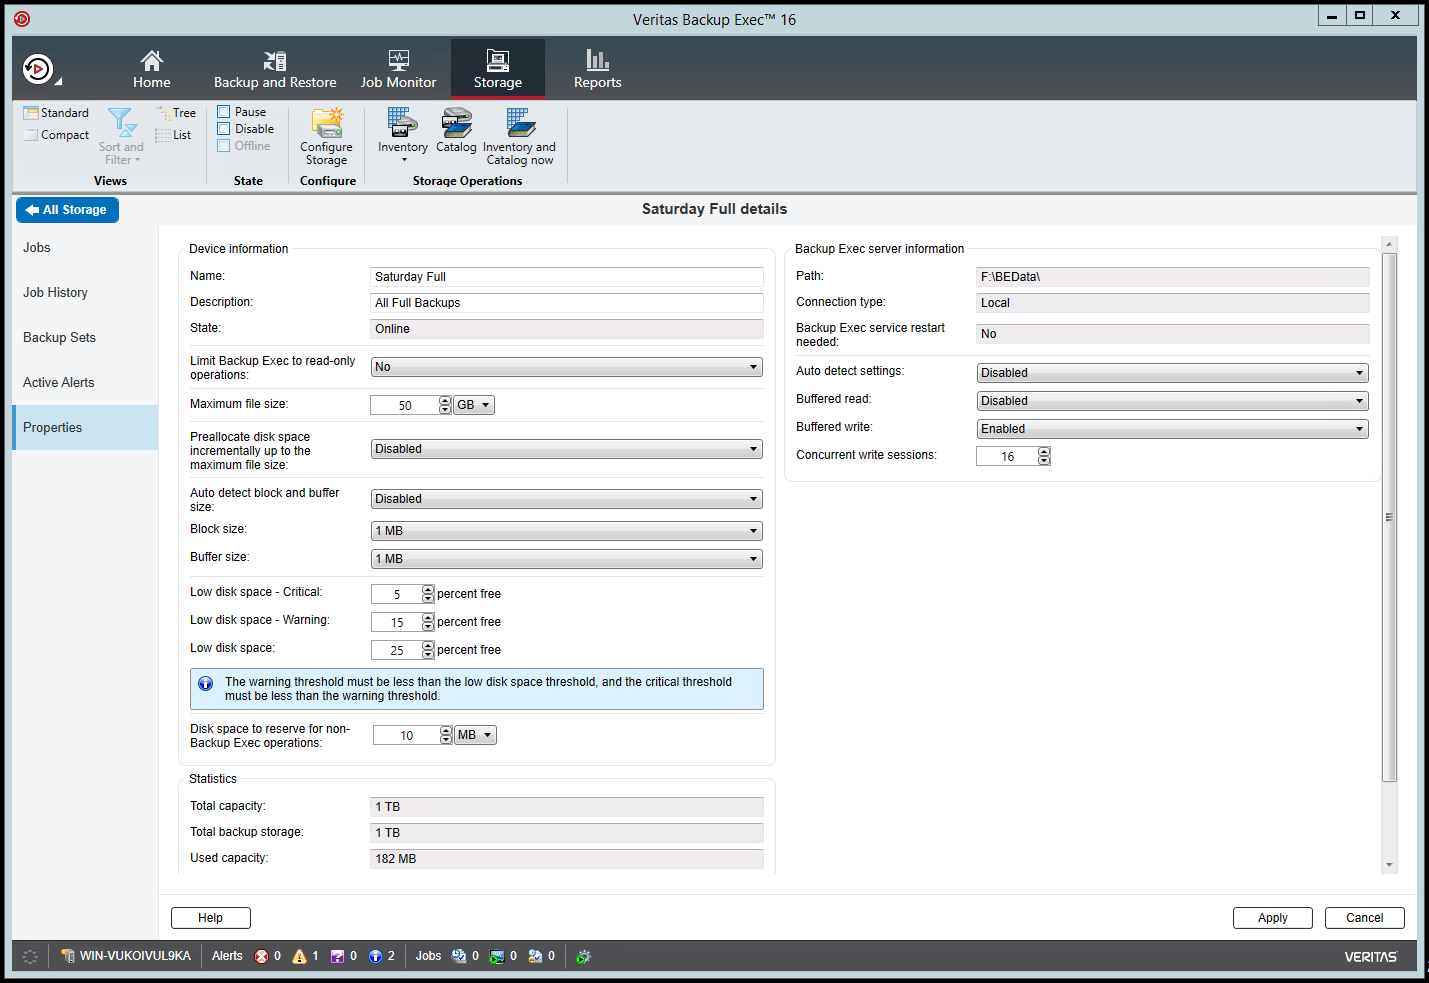Switch to the Job Monitor tab

pyautogui.click(x=398, y=68)
